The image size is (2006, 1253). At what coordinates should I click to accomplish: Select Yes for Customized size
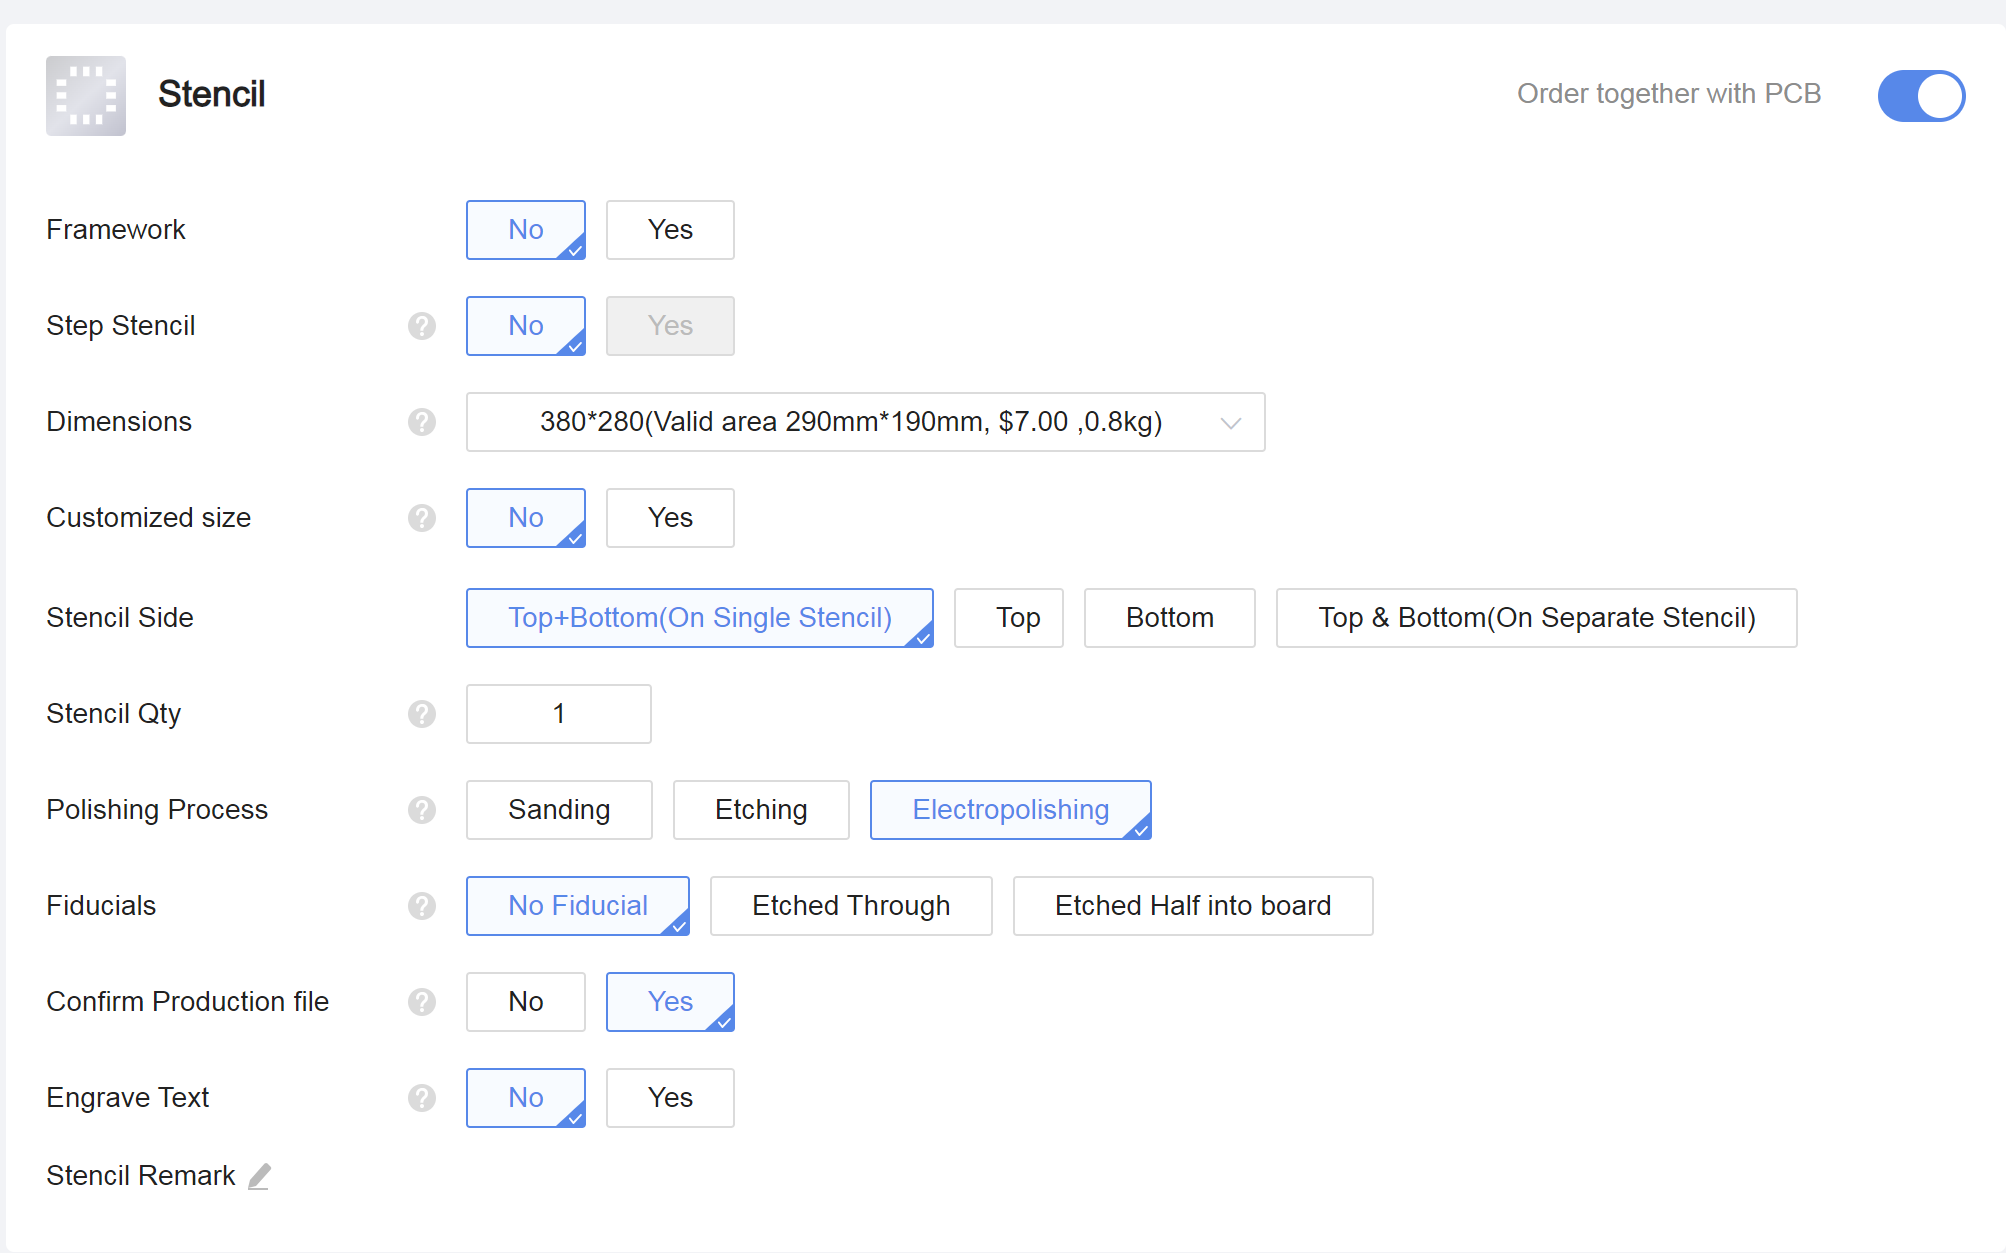click(670, 518)
